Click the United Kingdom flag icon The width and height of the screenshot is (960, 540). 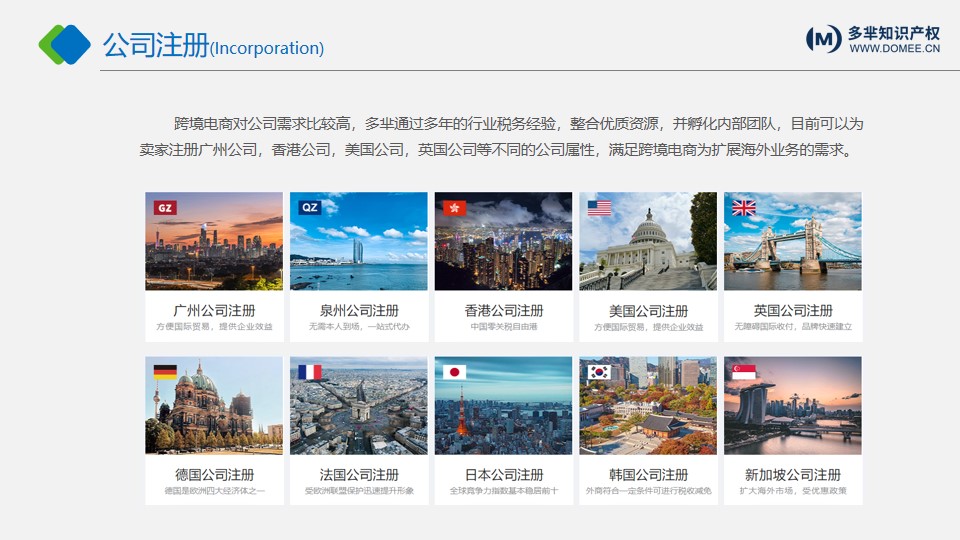point(744,208)
